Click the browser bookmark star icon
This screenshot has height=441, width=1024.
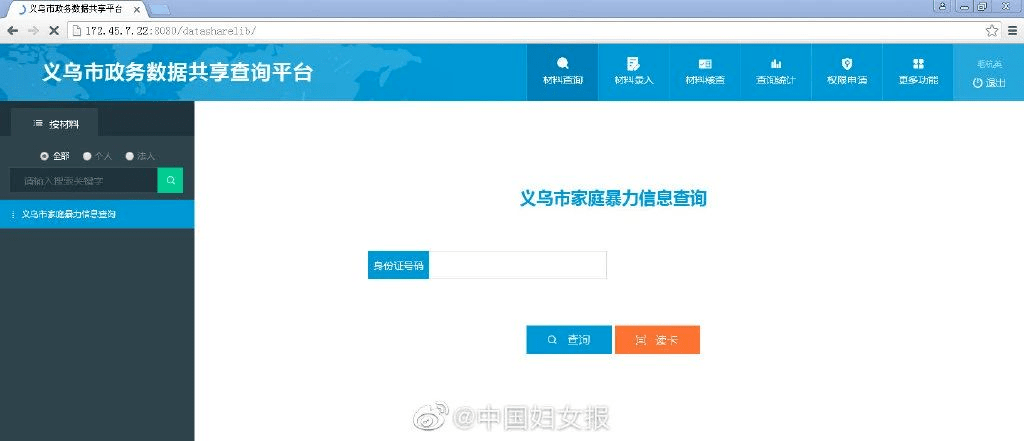[x=992, y=31]
